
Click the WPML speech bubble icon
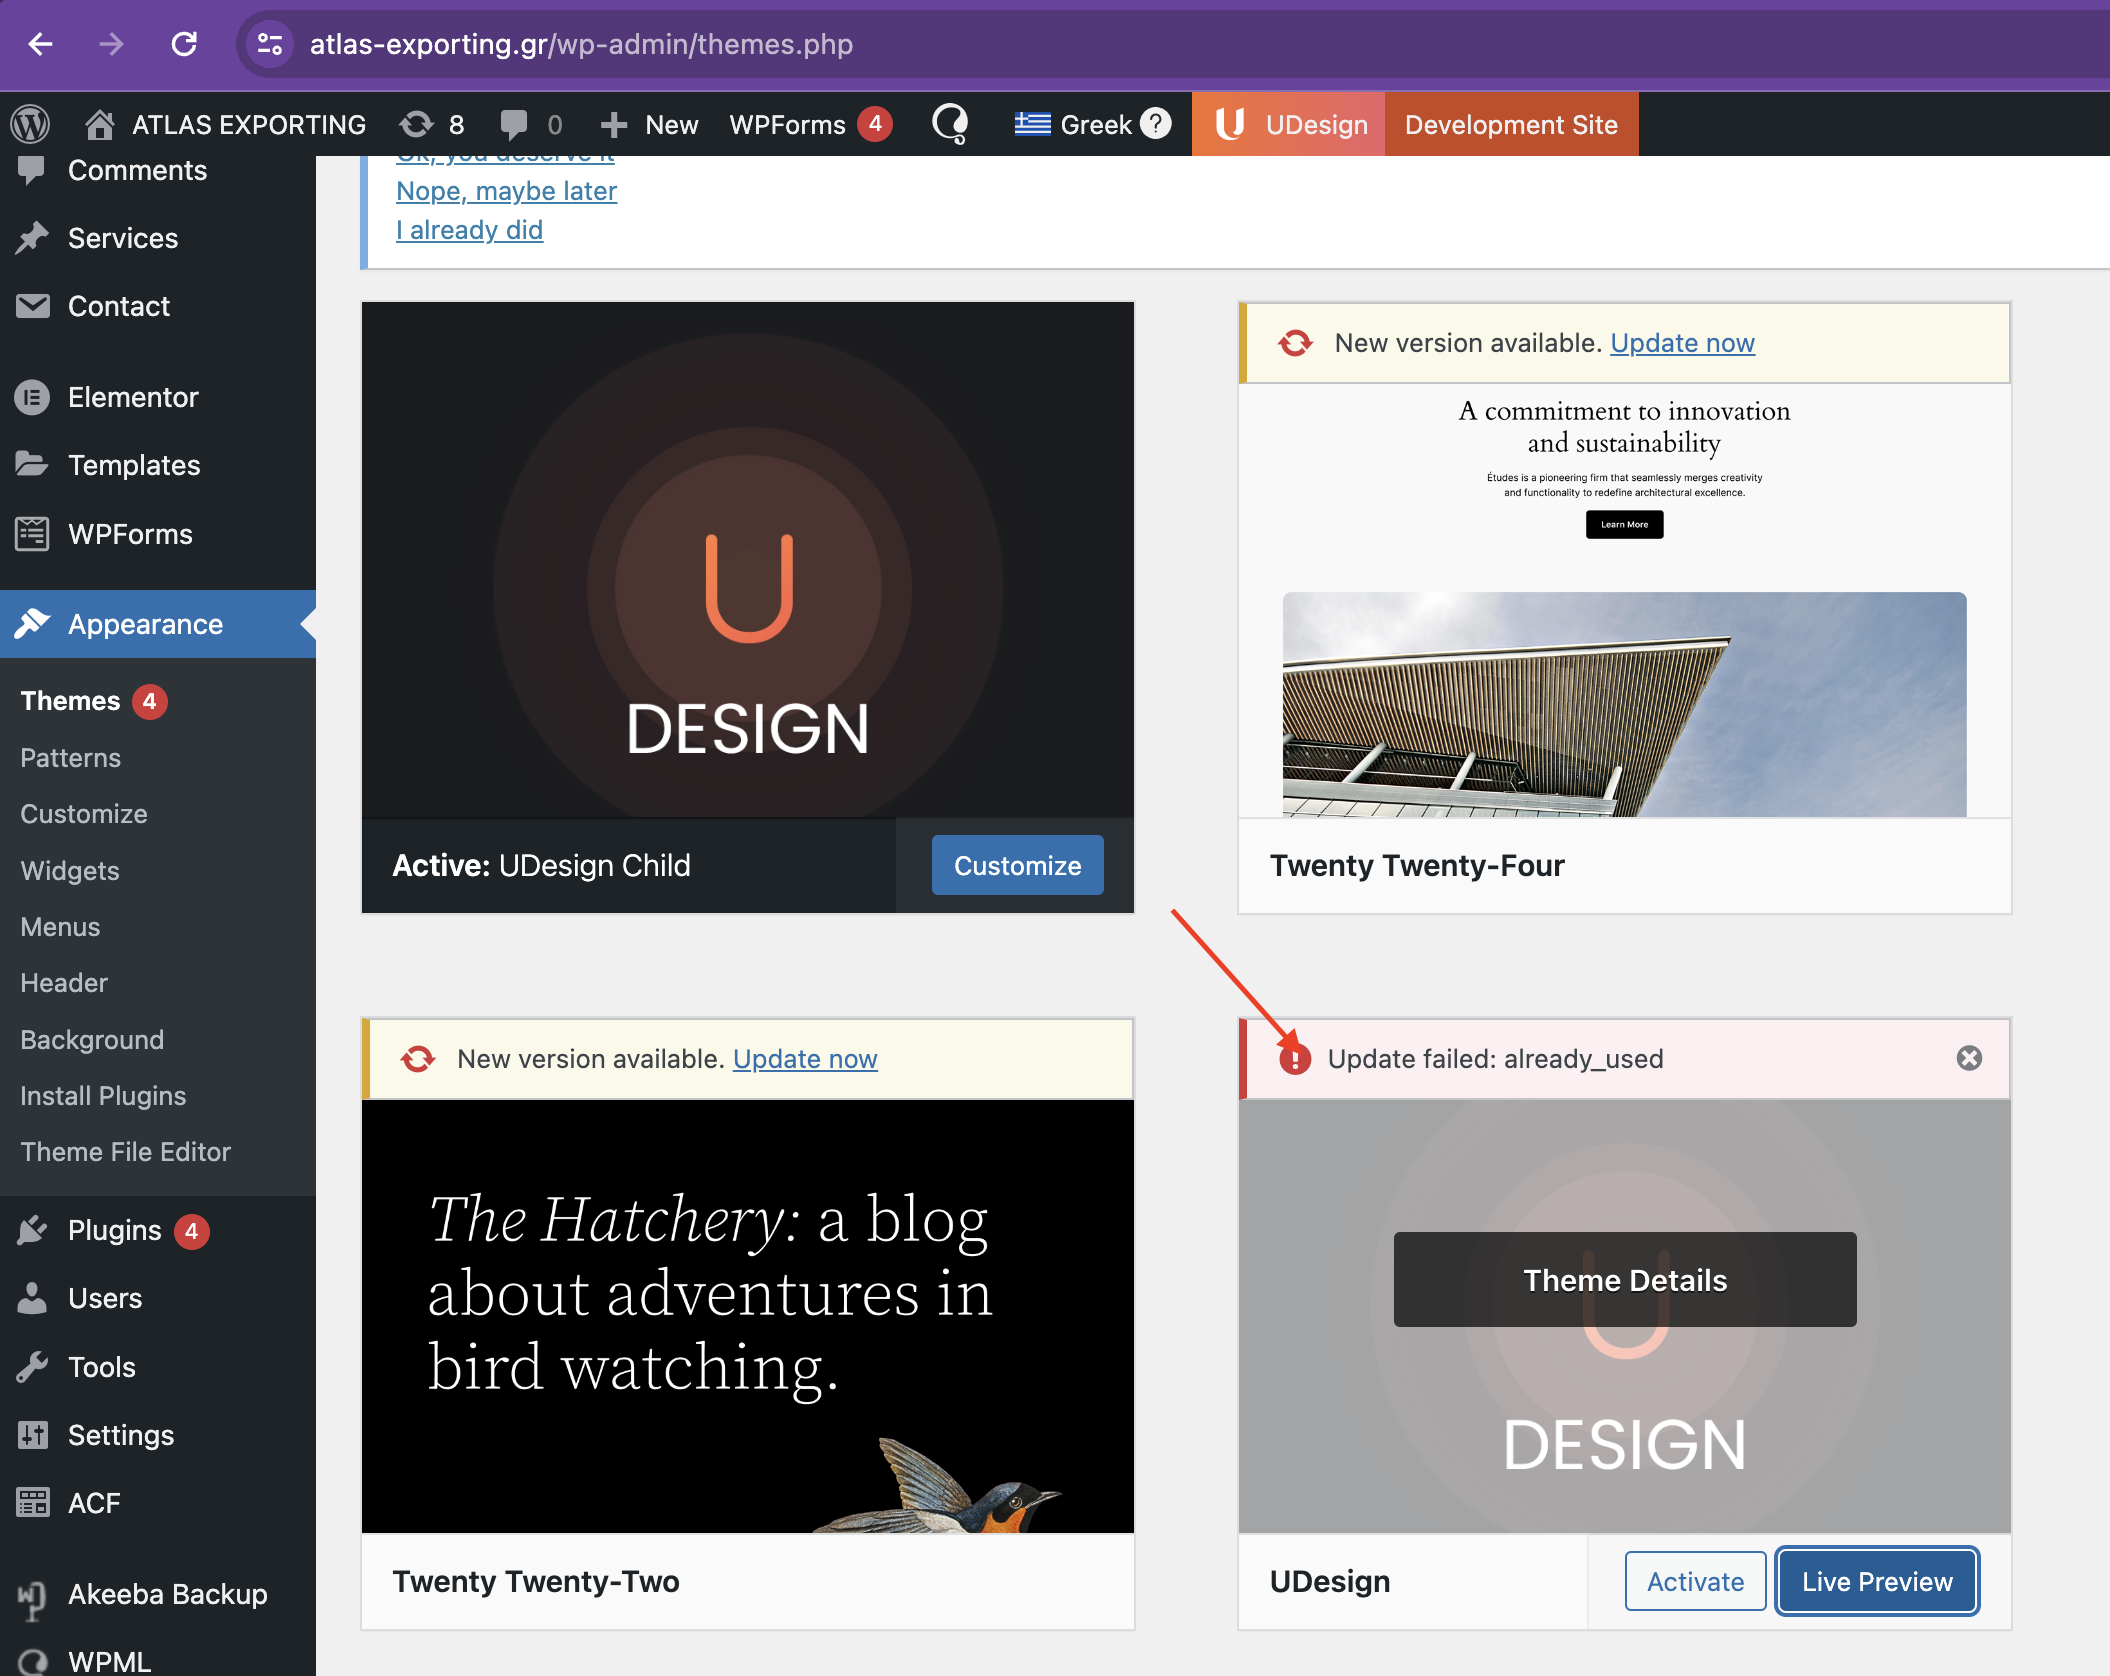coord(950,124)
